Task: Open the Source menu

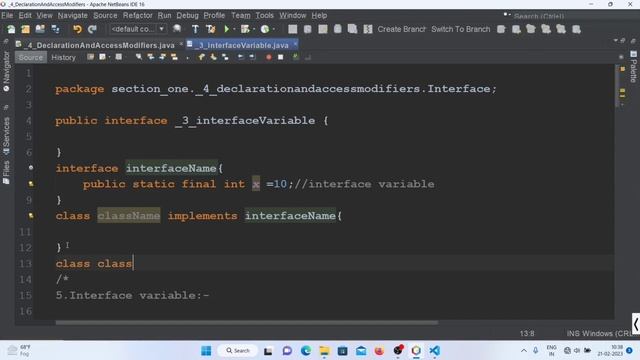Action: (x=105, y=16)
